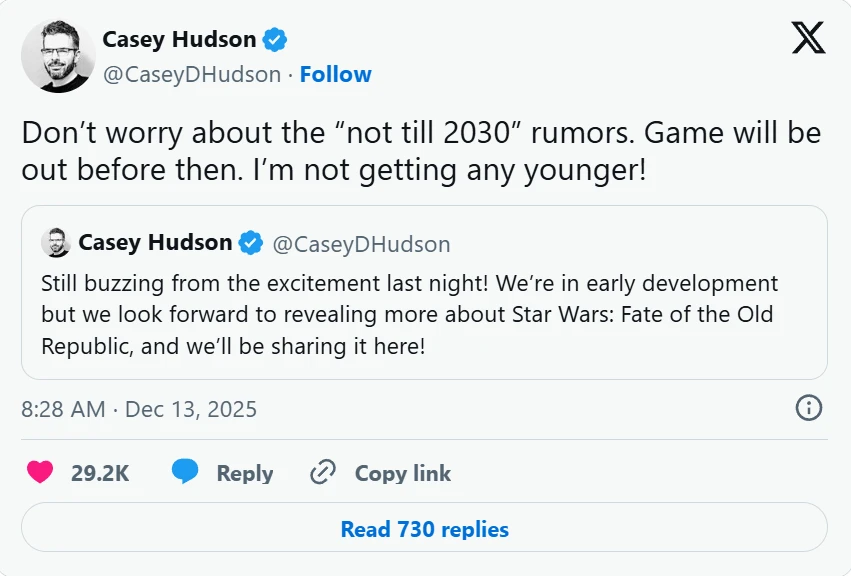Open the bold Casey Hudson name at top

click(179, 40)
